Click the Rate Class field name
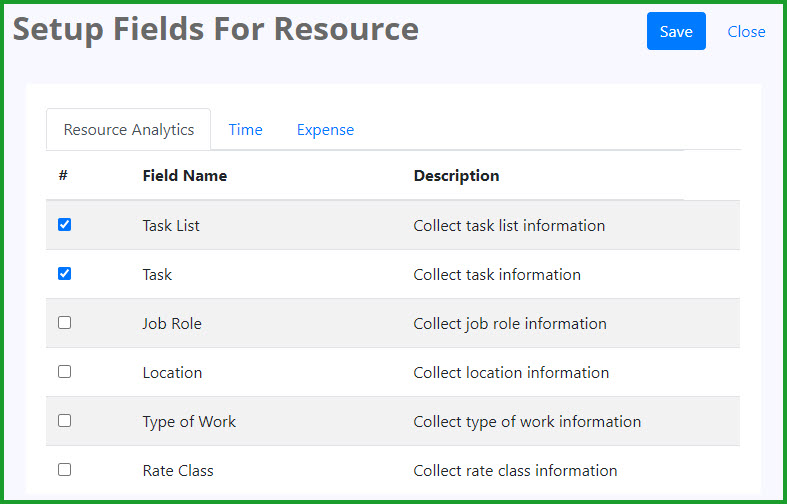Screen dimensions: 787x504 (178, 470)
